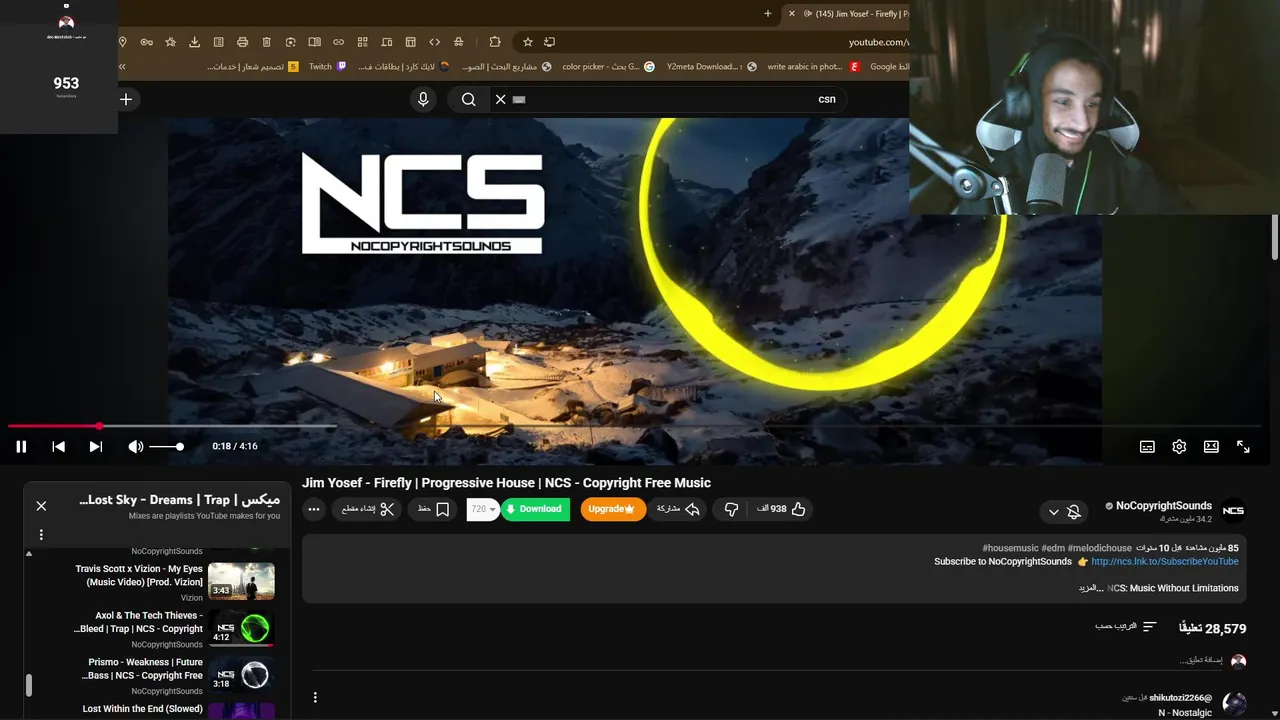Open the mix playlist three-dot options
1280x720 pixels.
click(x=41, y=534)
